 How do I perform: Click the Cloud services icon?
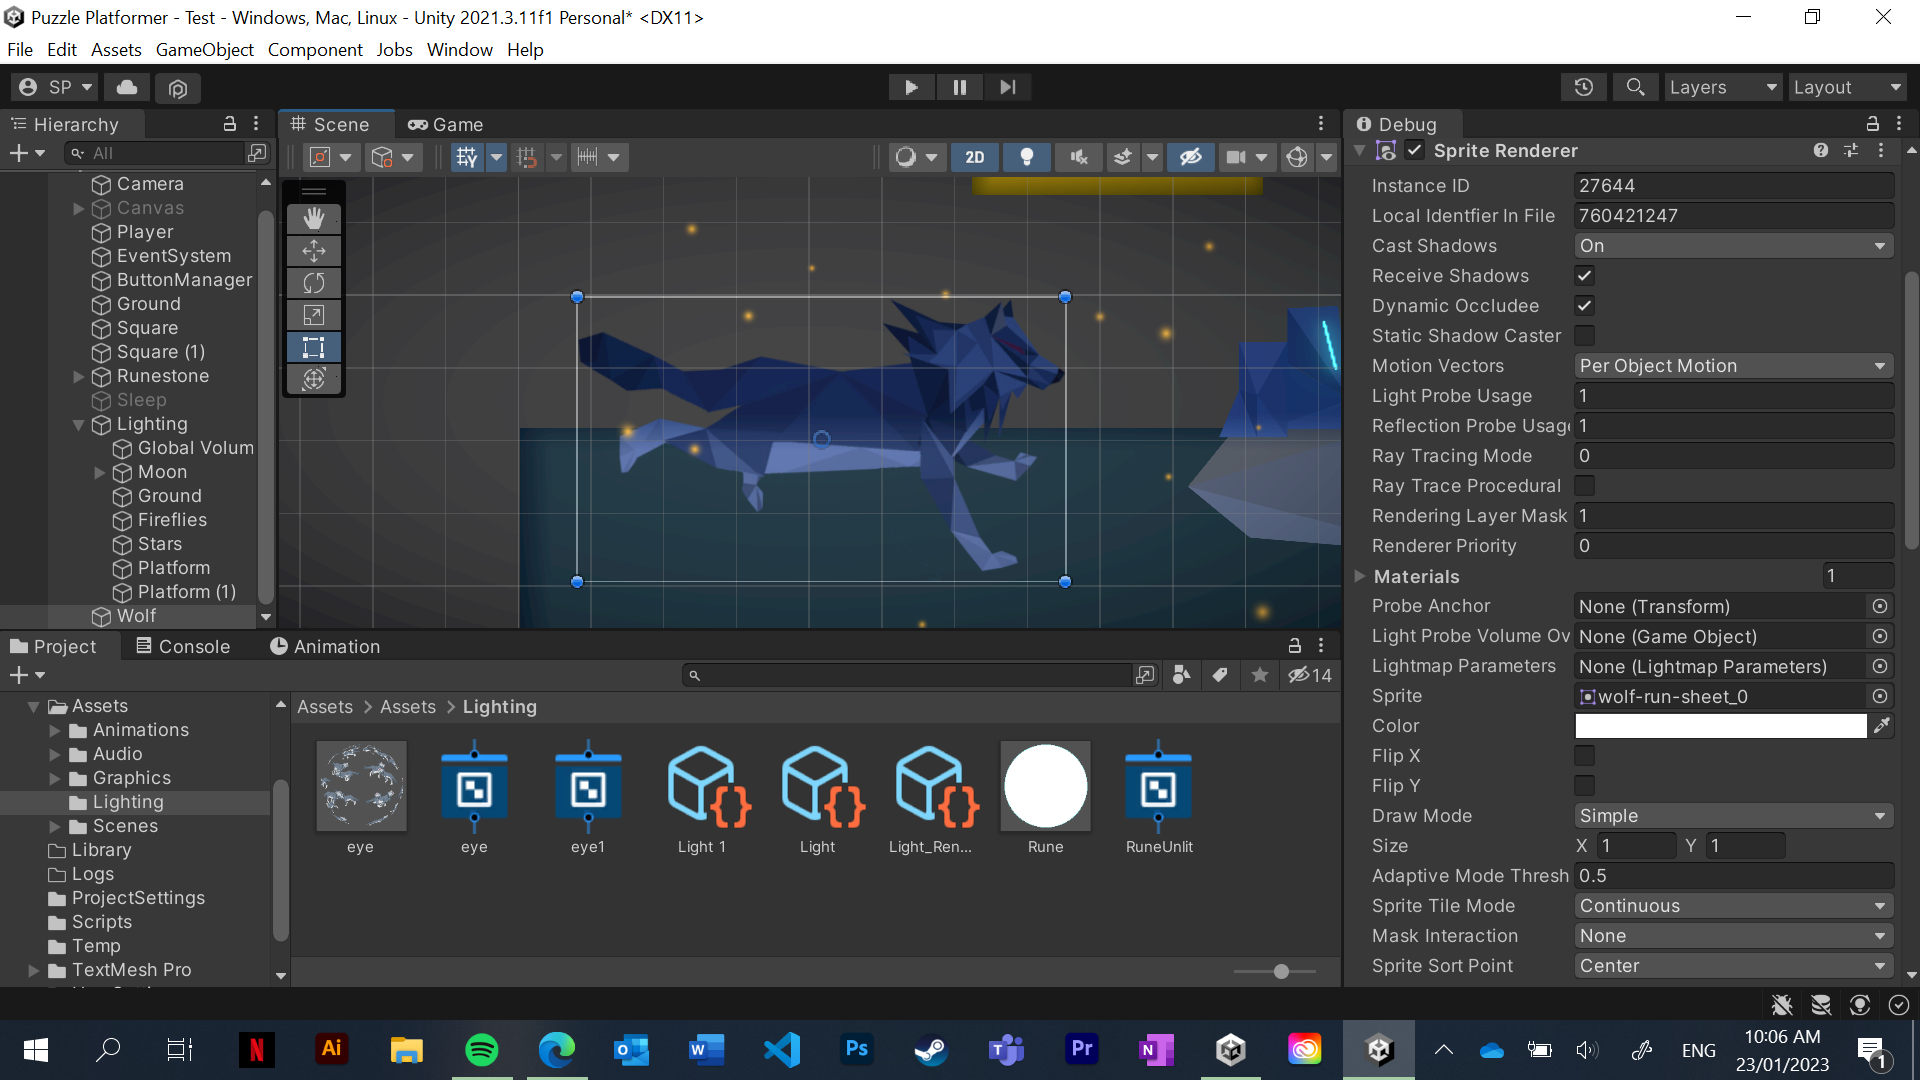[127, 87]
